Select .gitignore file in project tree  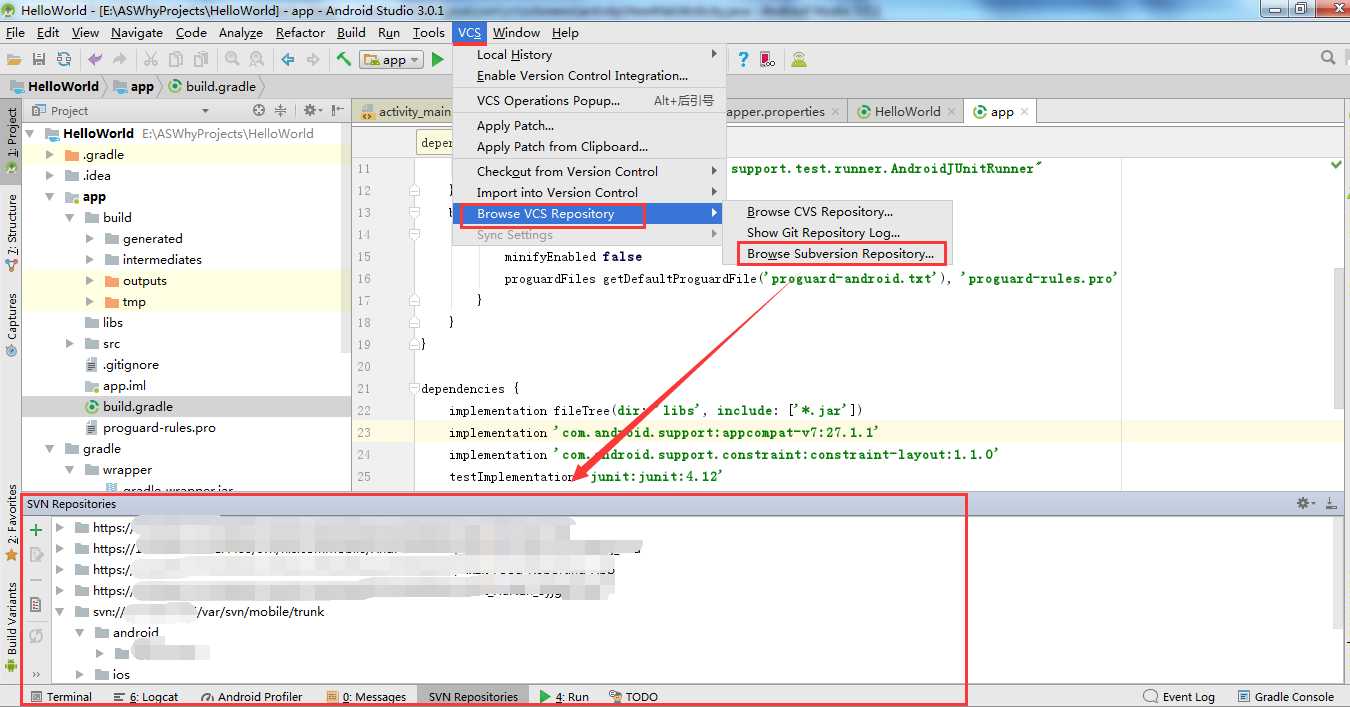tap(130, 365)
